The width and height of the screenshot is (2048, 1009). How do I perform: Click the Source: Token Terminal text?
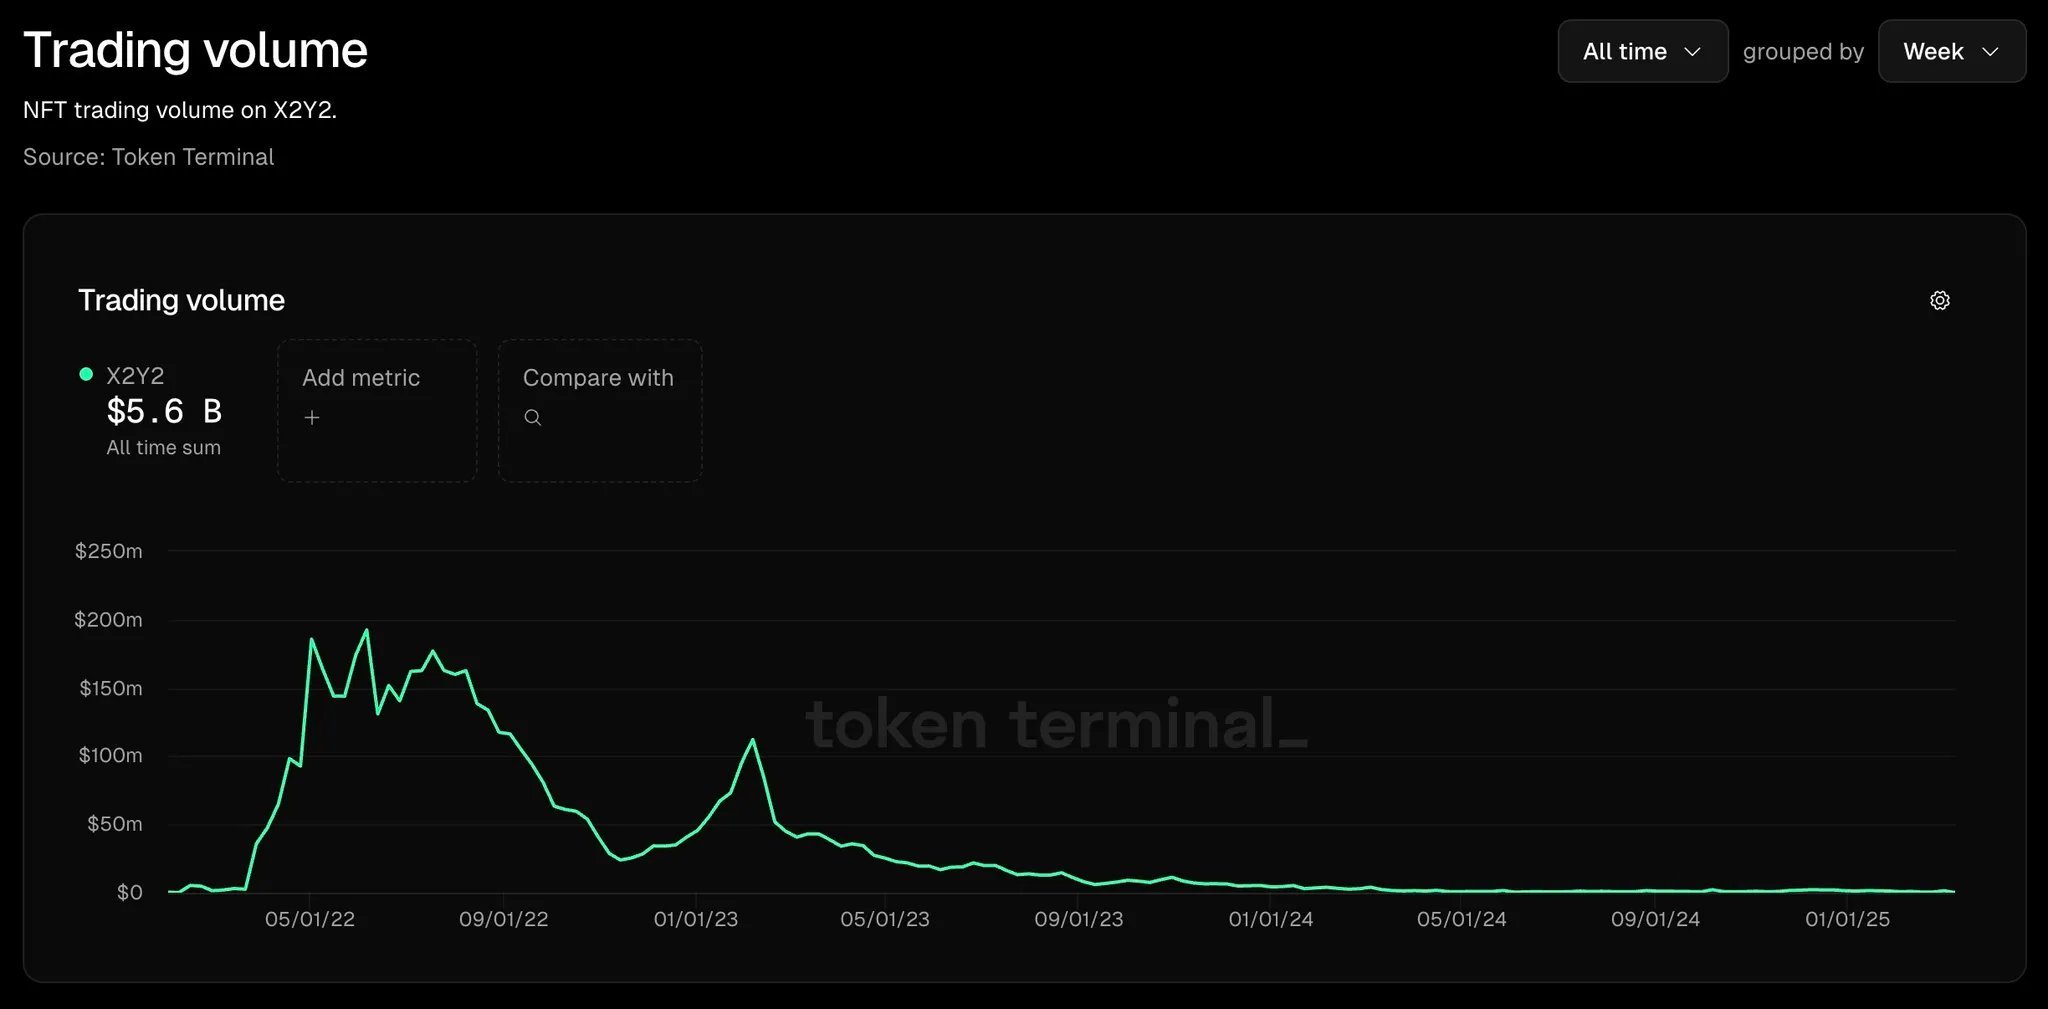point(148,157)
